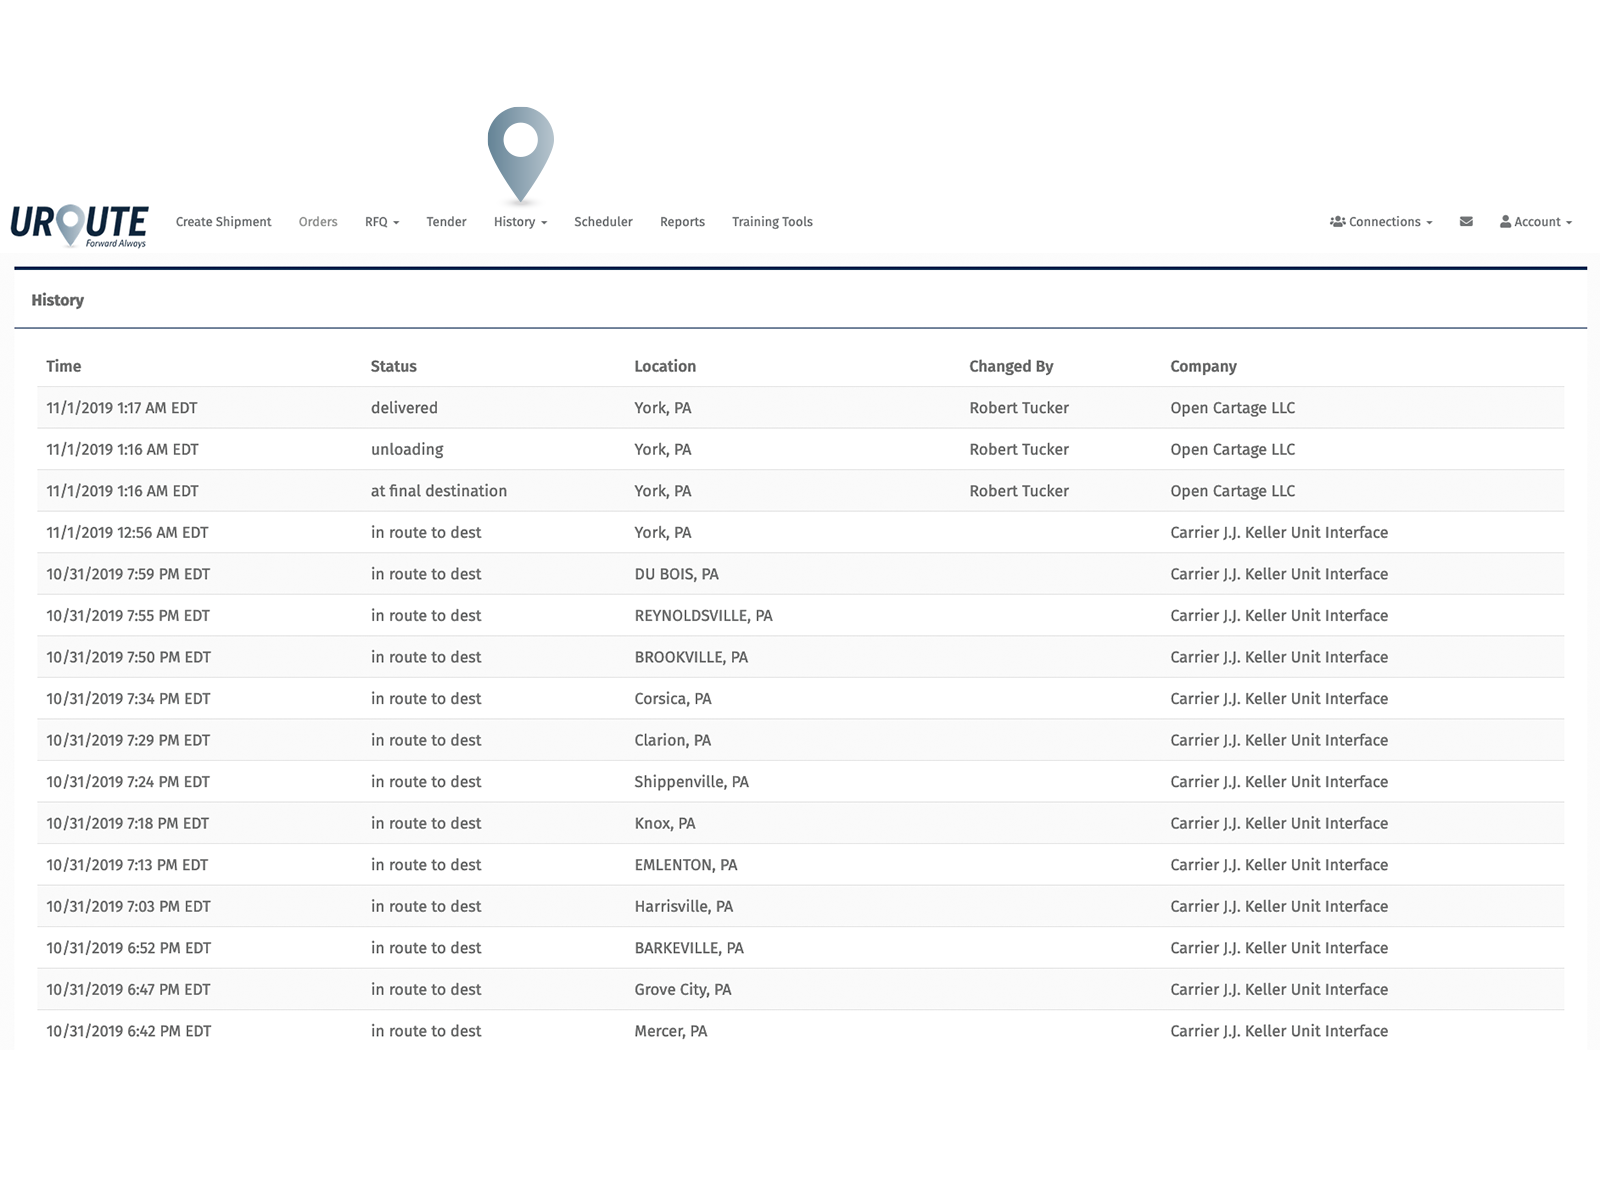Select the Shippenville, PA location

tap(691, 782)
